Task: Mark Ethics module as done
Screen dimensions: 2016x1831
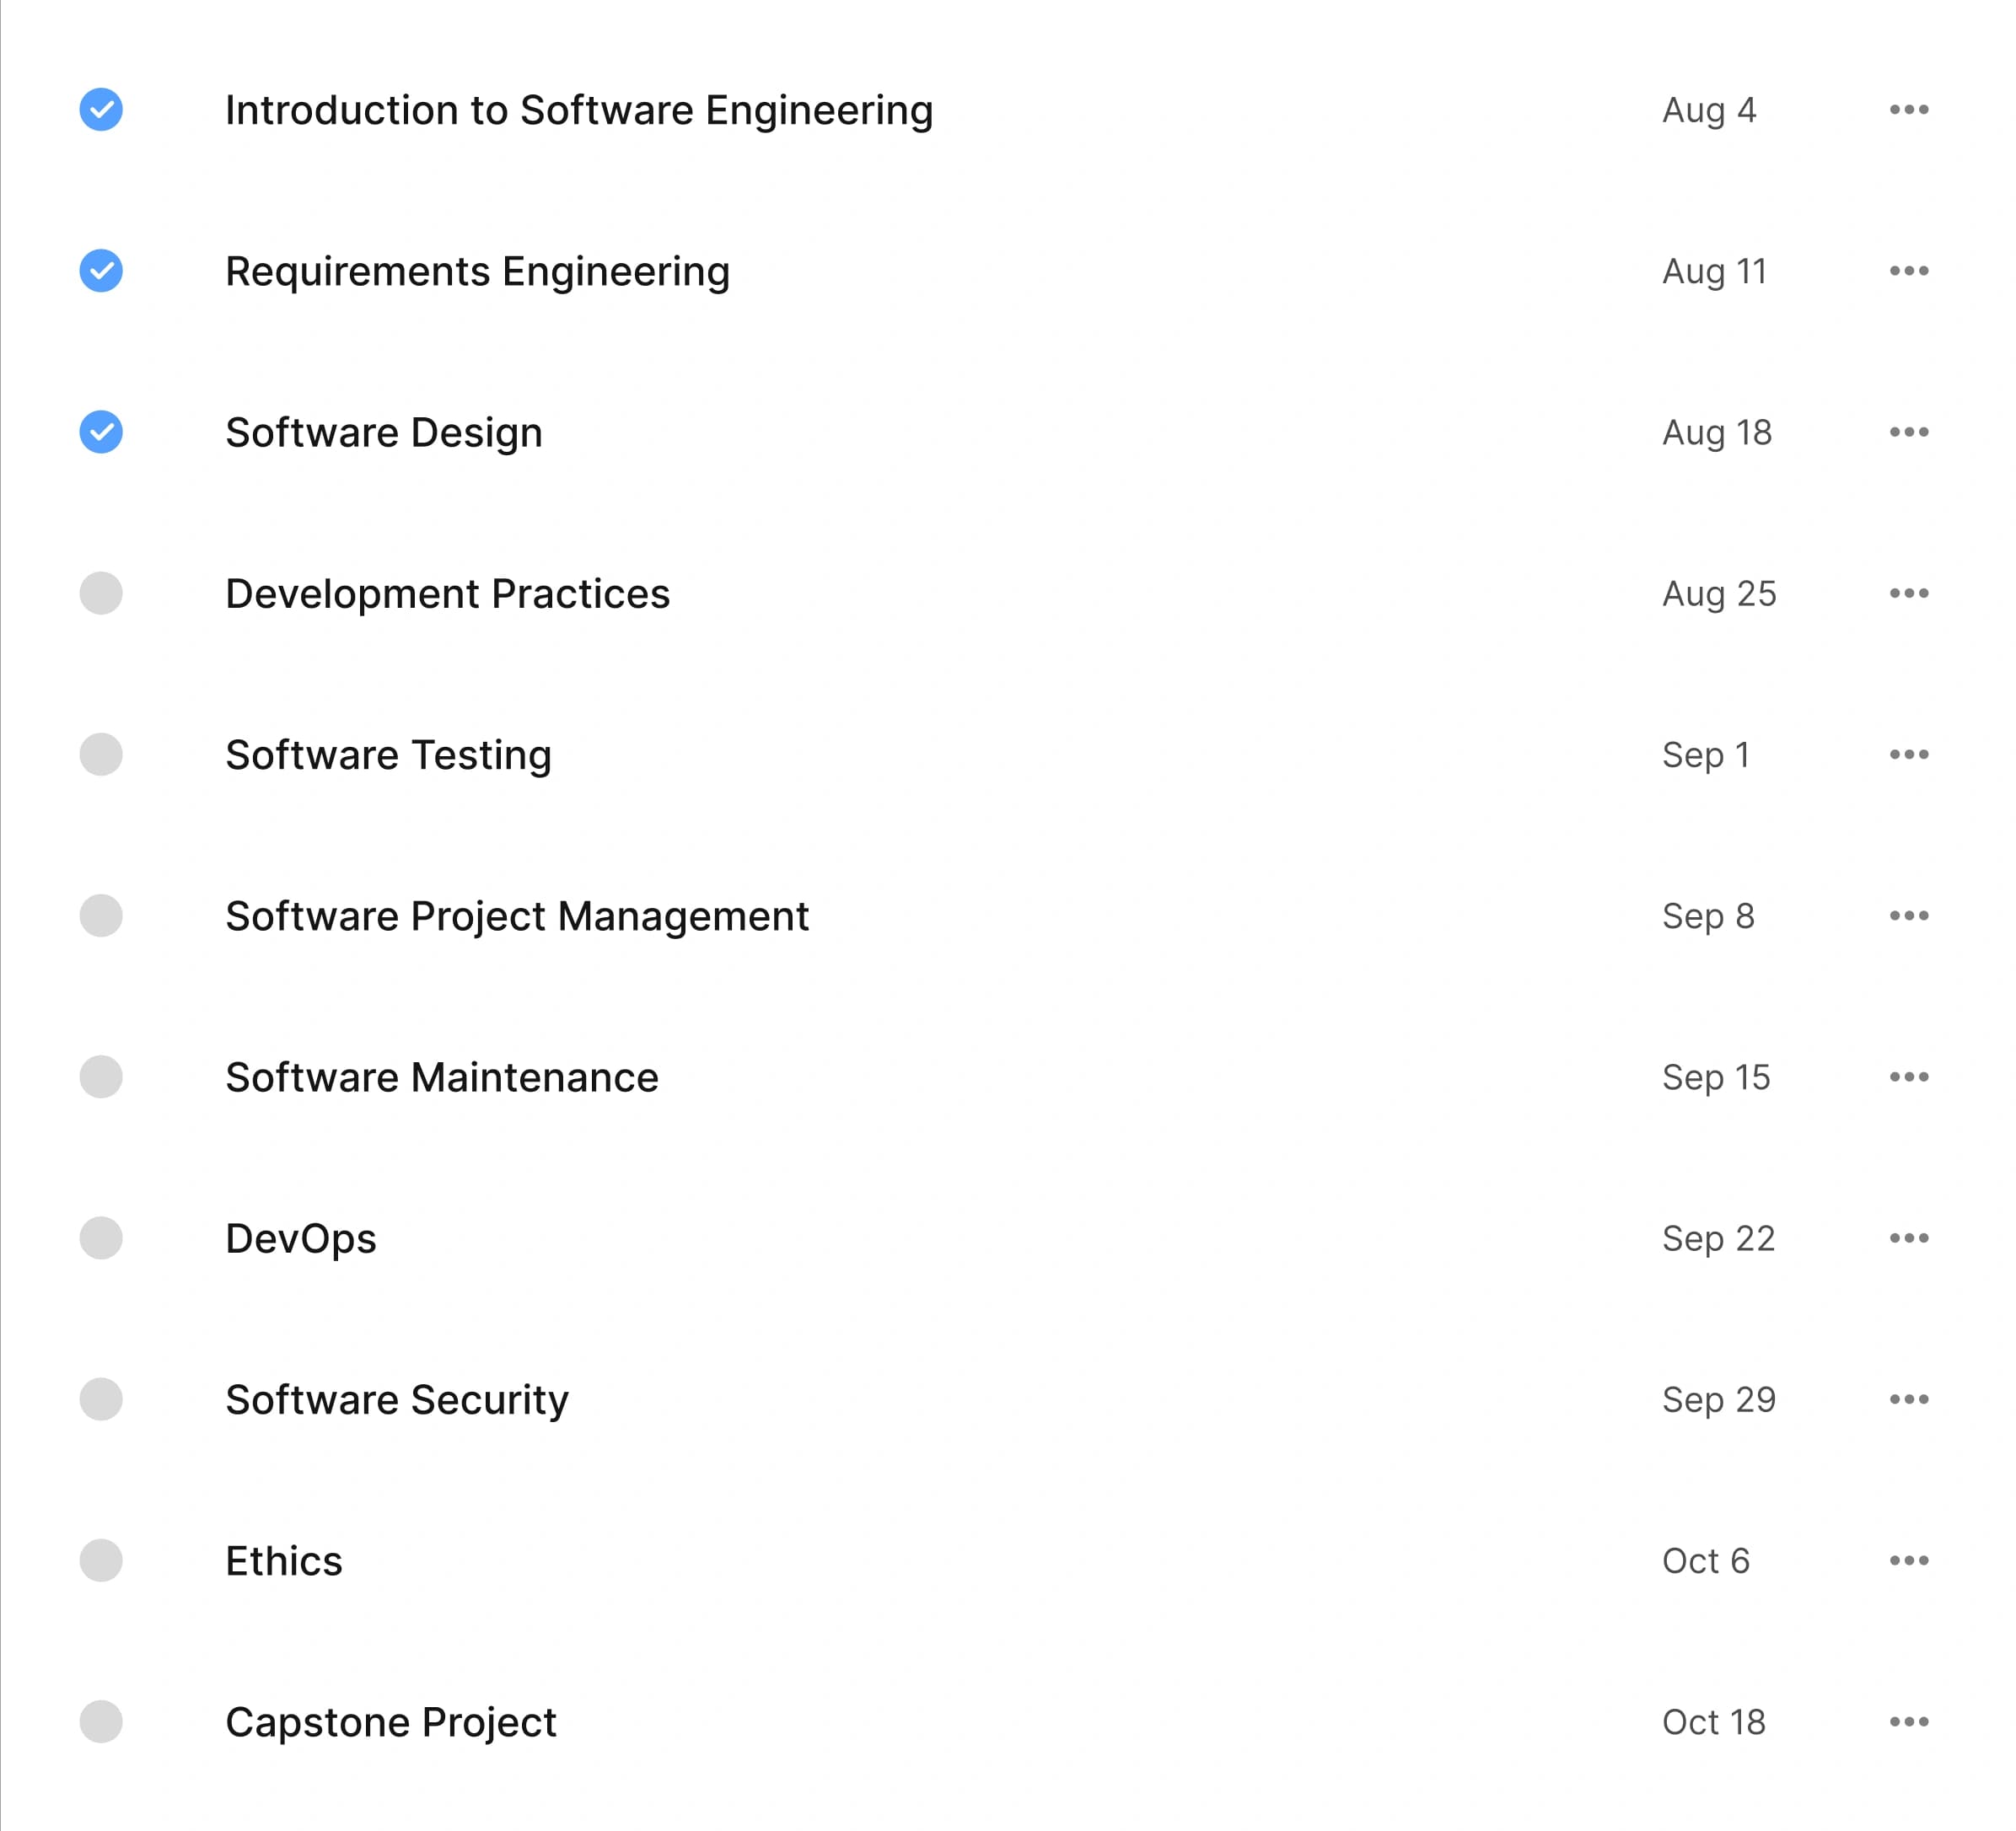Action: click(x=101, y=1560)
